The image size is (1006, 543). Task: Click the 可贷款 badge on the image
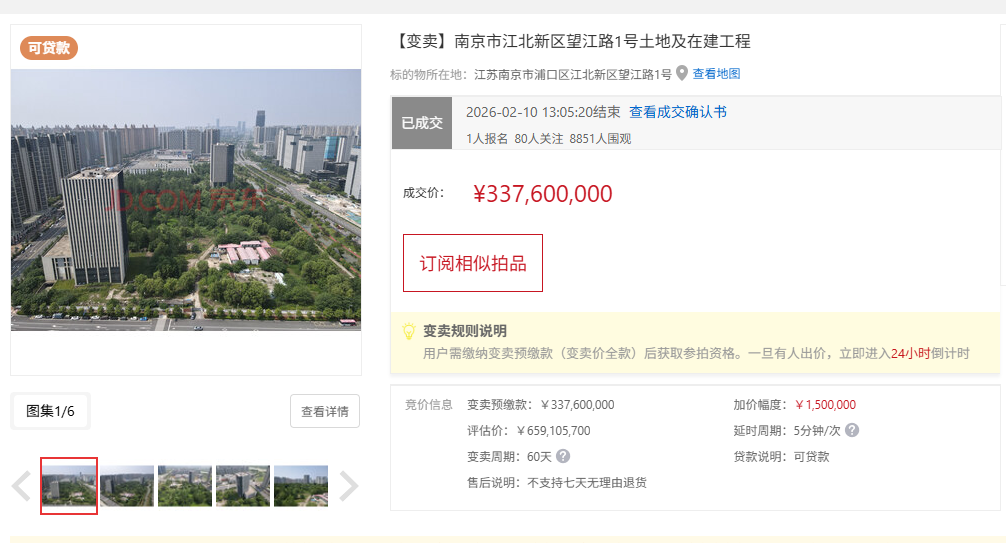click(49, 48)
